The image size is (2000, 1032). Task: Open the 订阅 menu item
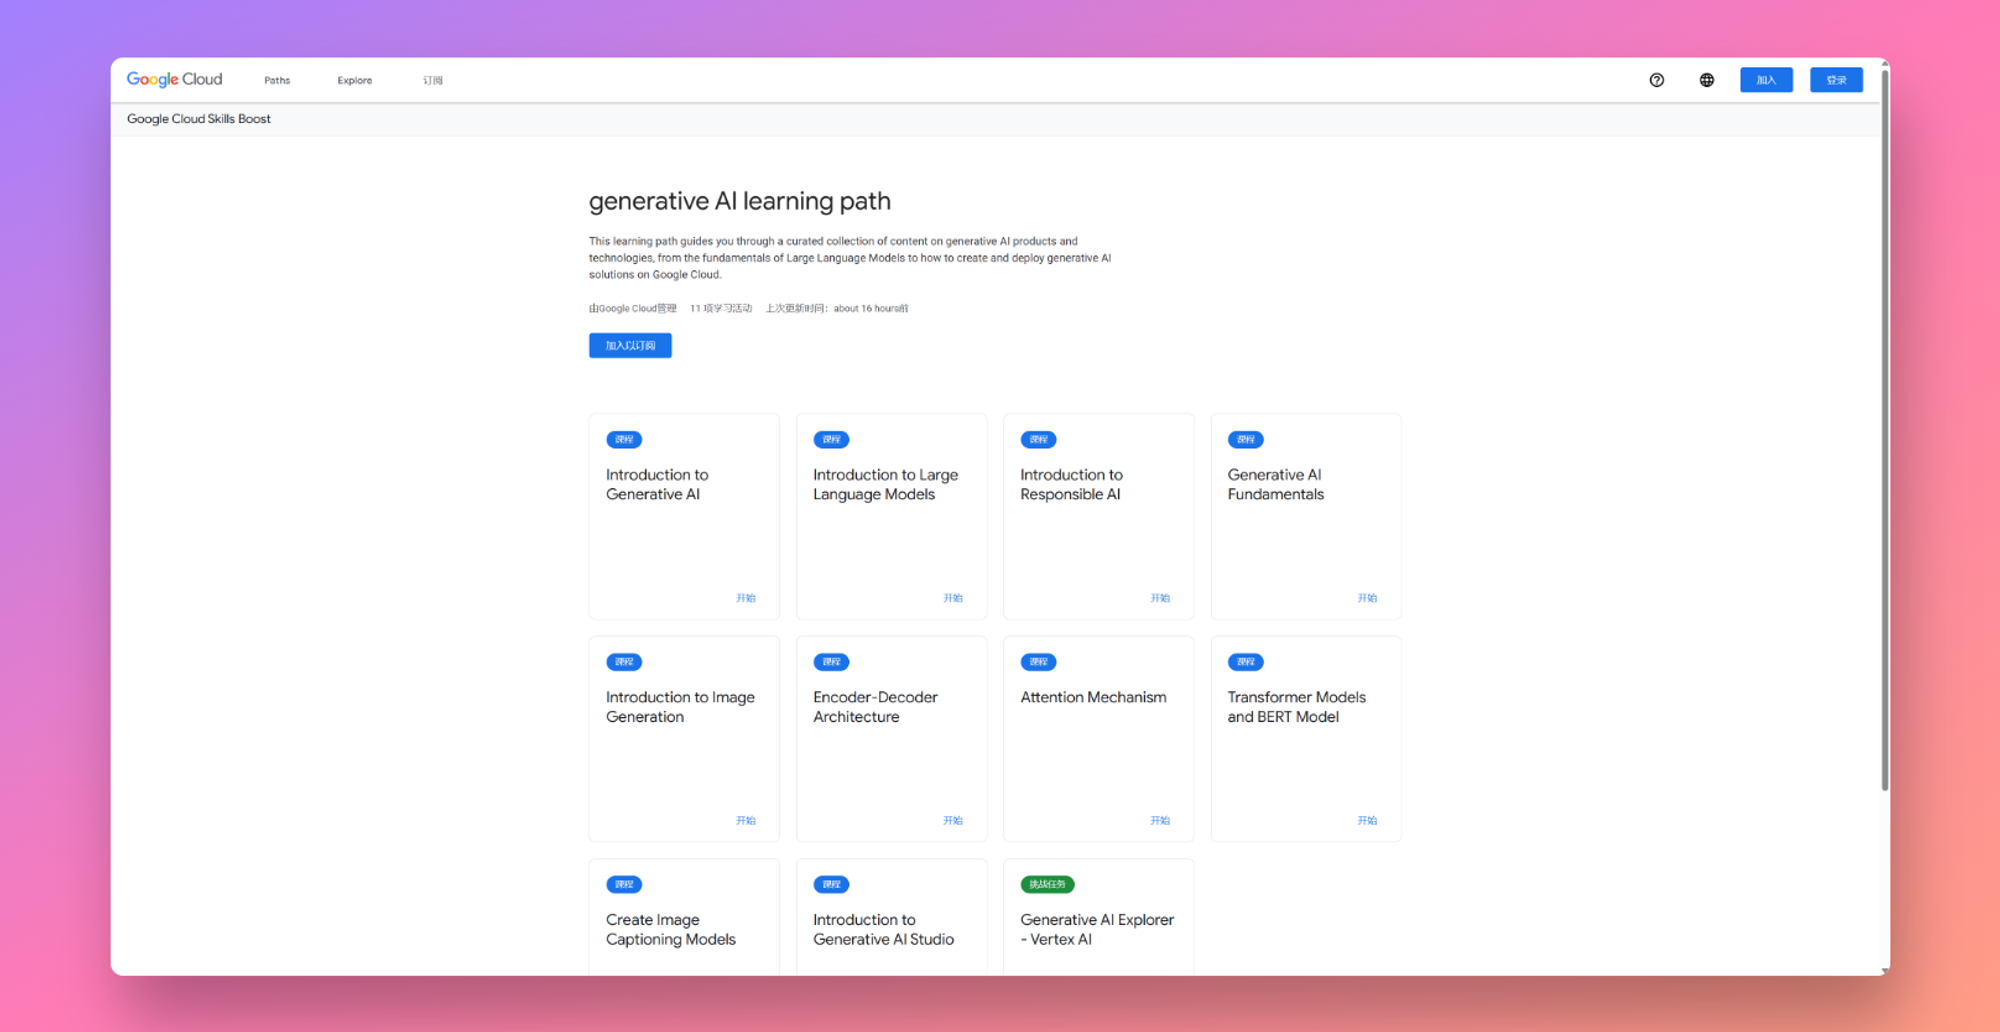432,80
